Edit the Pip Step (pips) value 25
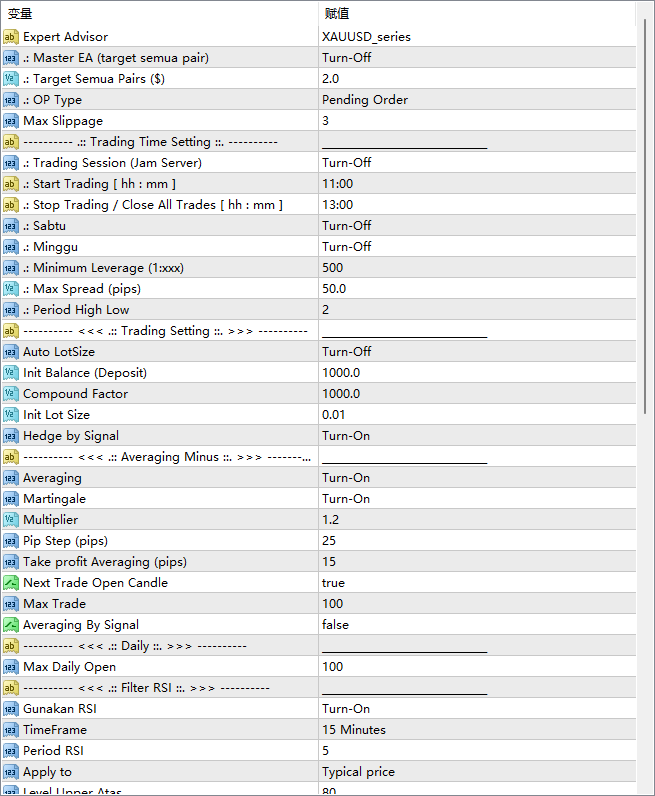 329,541
